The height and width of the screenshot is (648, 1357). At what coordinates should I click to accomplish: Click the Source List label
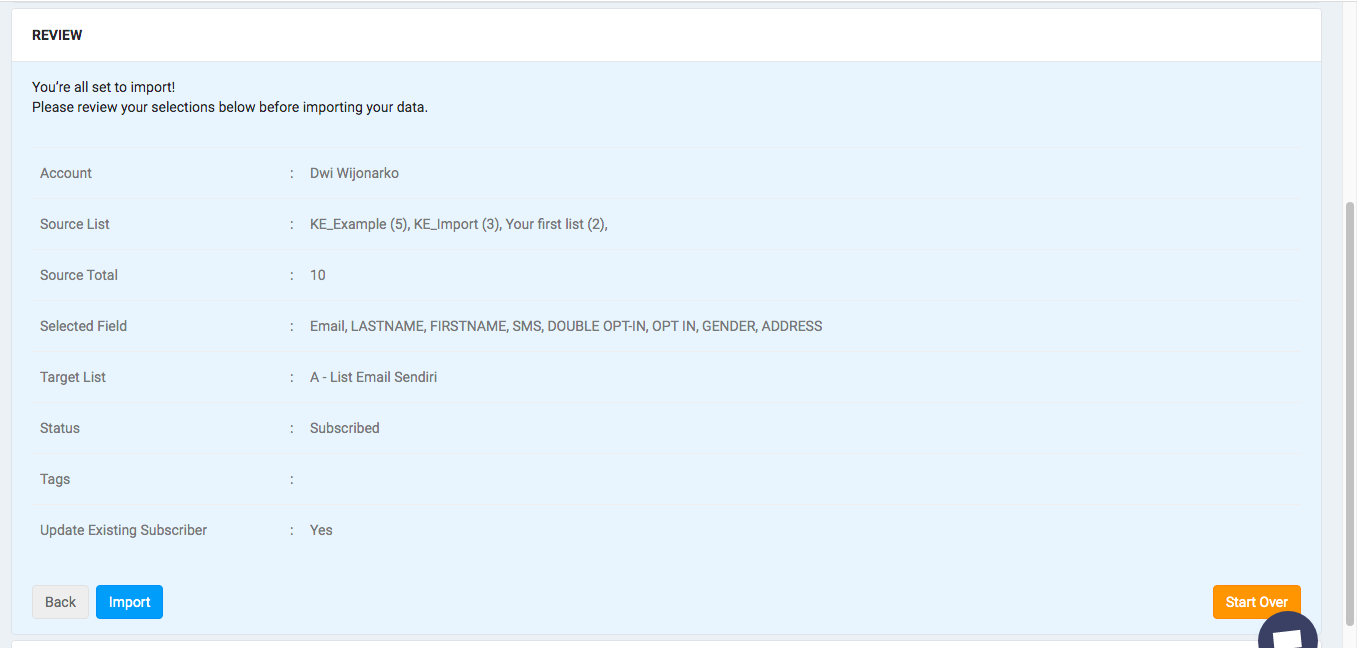[75, 224]
